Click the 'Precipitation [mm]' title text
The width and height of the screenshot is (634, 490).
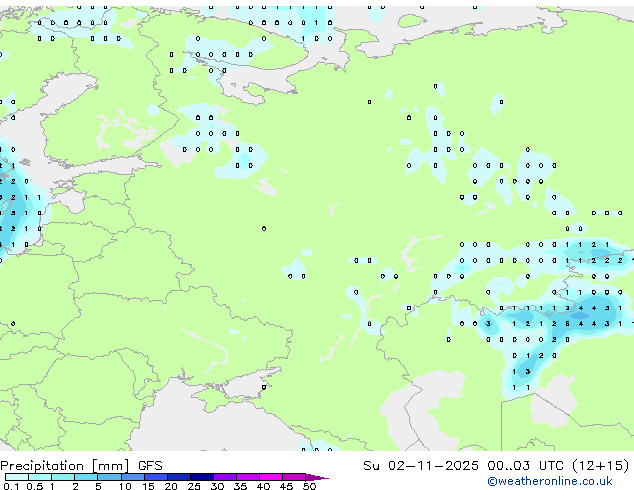click(x=65, y=466)
